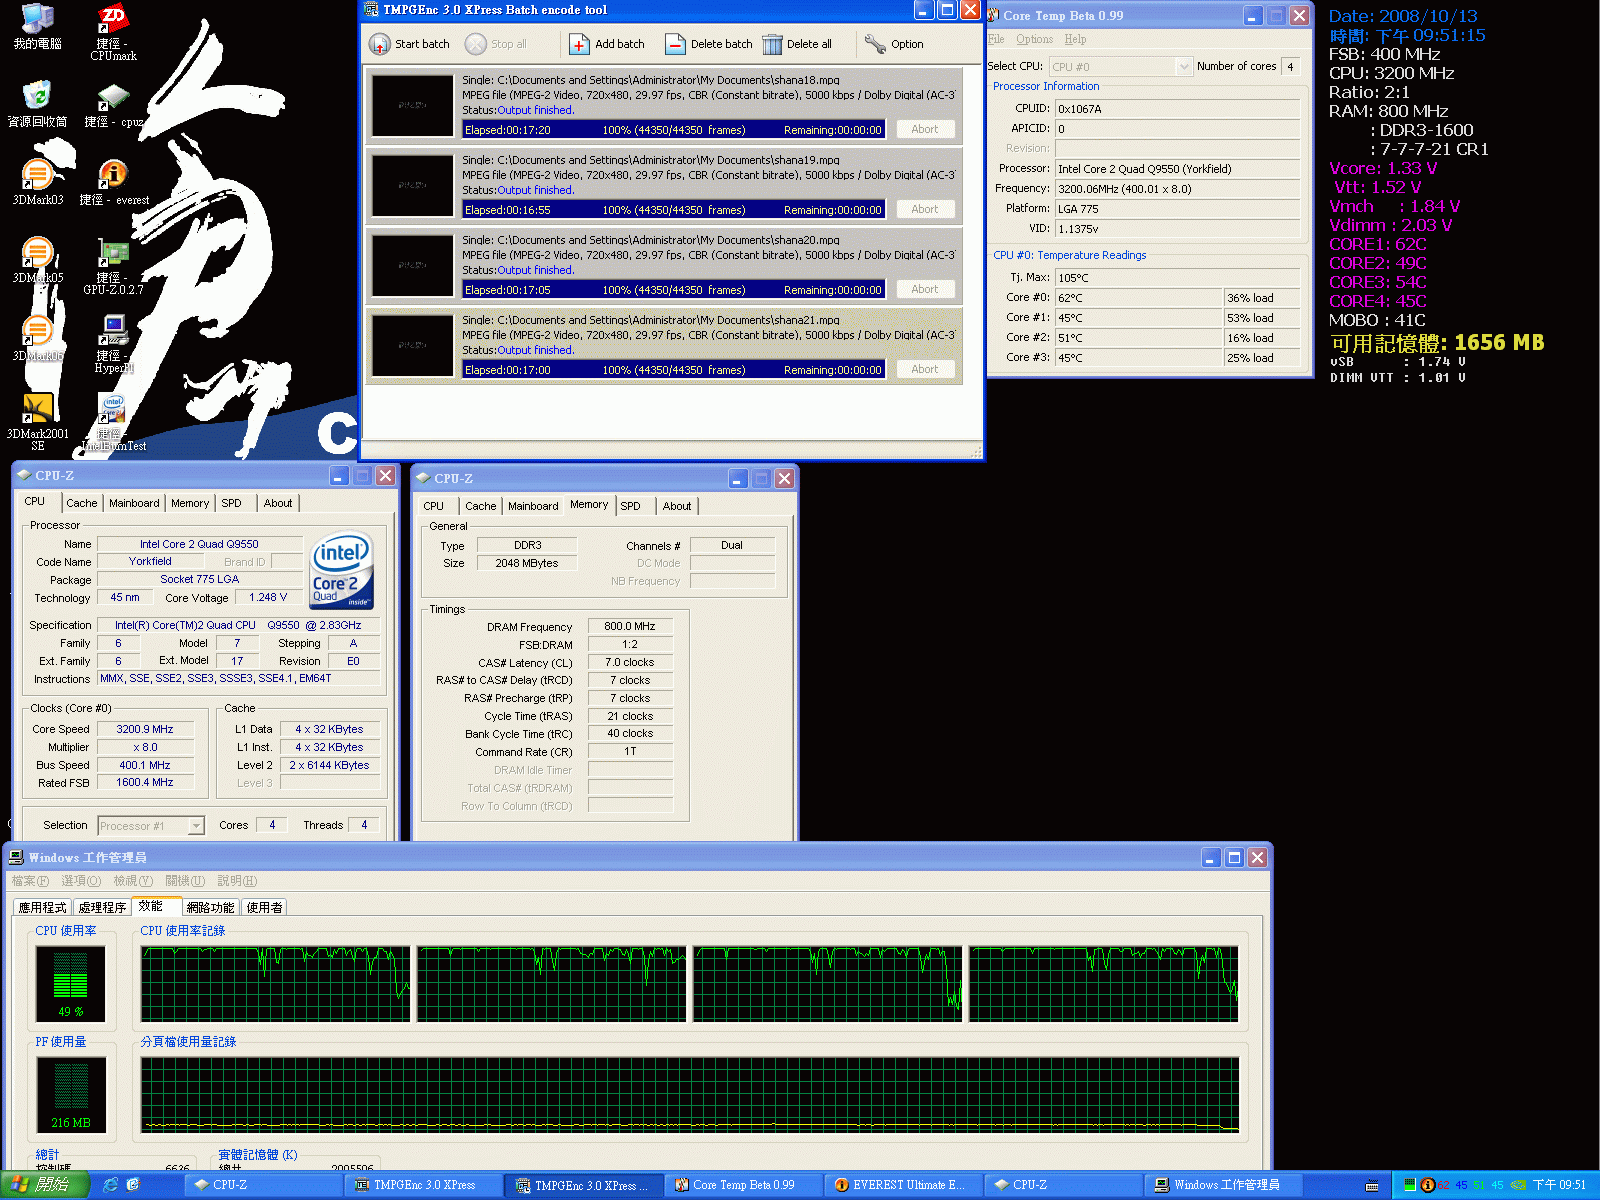1600x1200 pixels.
Task: Switch to Mainboard tab in left CPU-Z
Action: [134, 503]
